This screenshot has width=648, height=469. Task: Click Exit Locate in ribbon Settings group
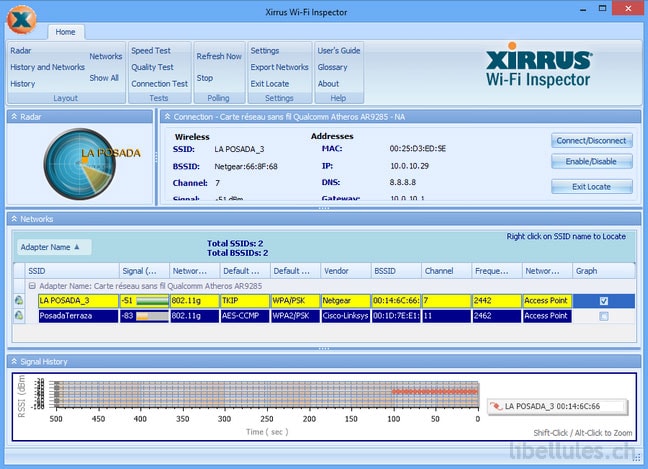[270, 84]
